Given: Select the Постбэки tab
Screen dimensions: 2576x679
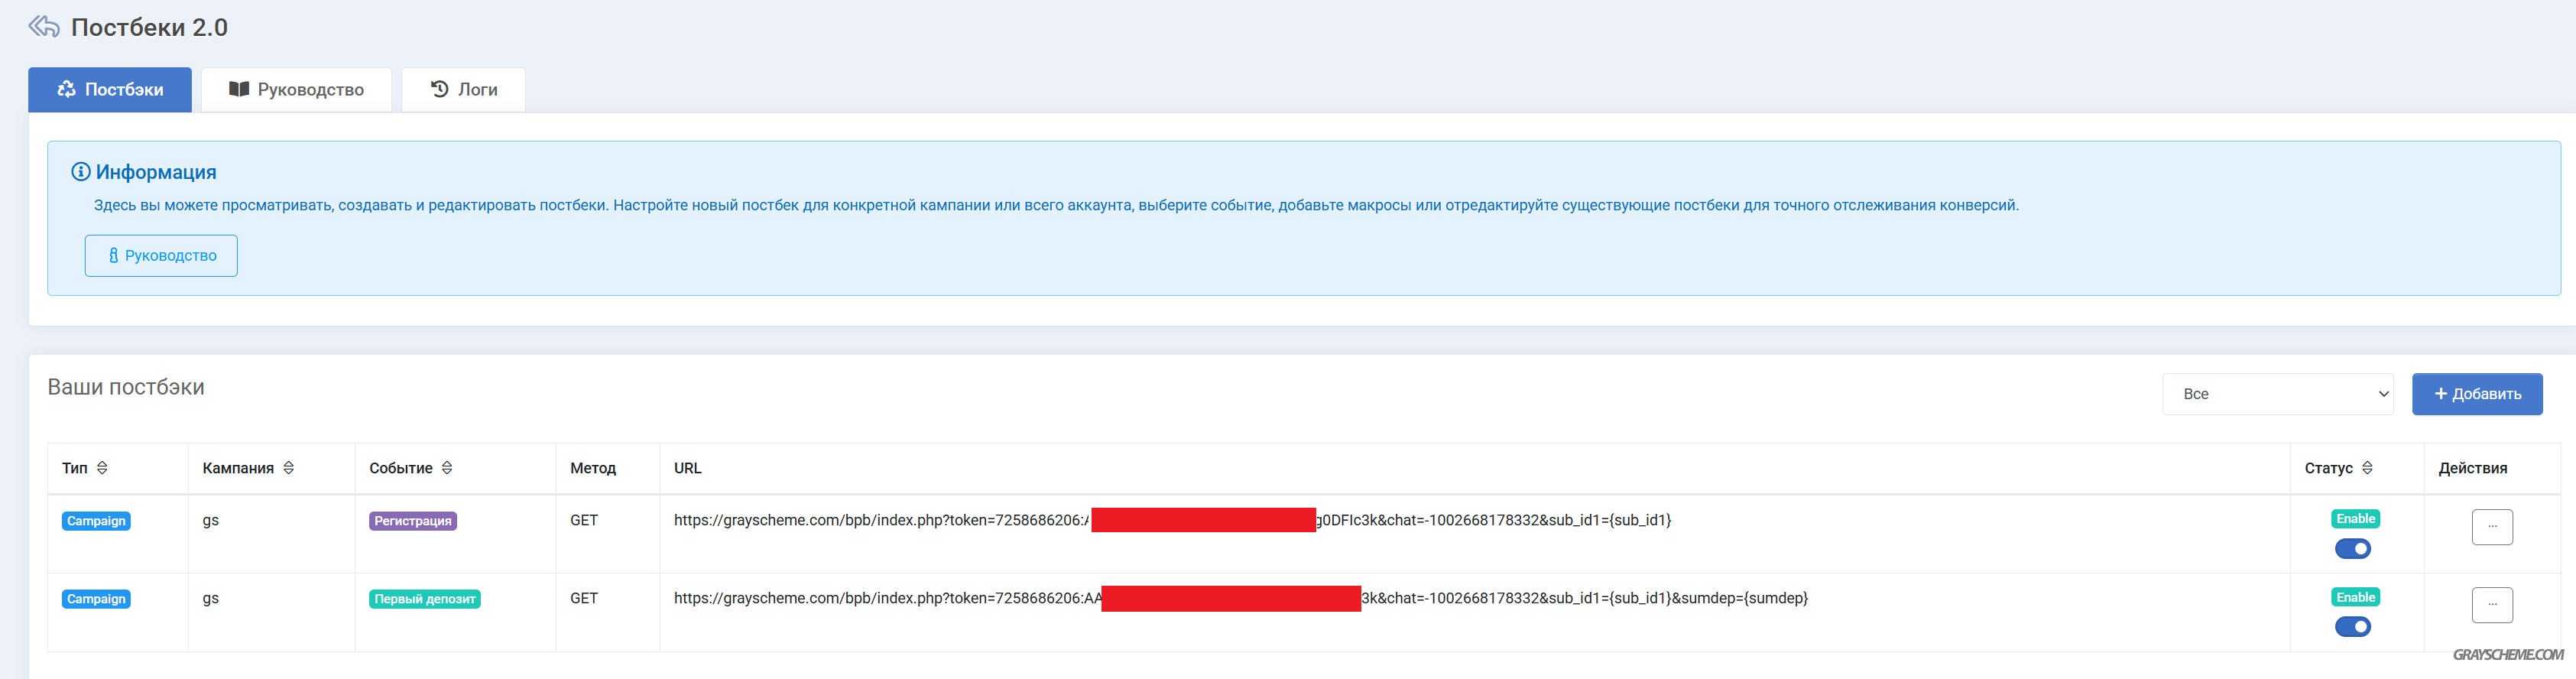Looking at the screenshot, I should tap(110, 90).
